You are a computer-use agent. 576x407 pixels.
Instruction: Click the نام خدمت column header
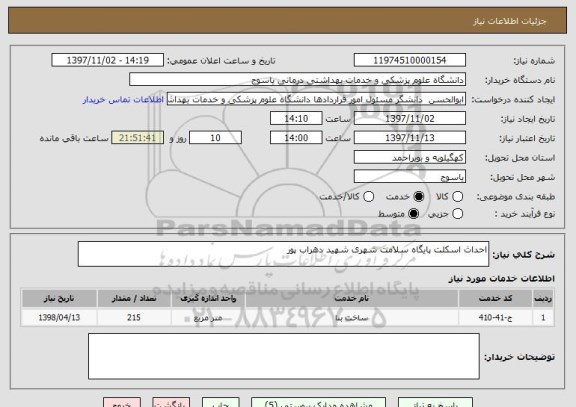[x=352, y=298]
